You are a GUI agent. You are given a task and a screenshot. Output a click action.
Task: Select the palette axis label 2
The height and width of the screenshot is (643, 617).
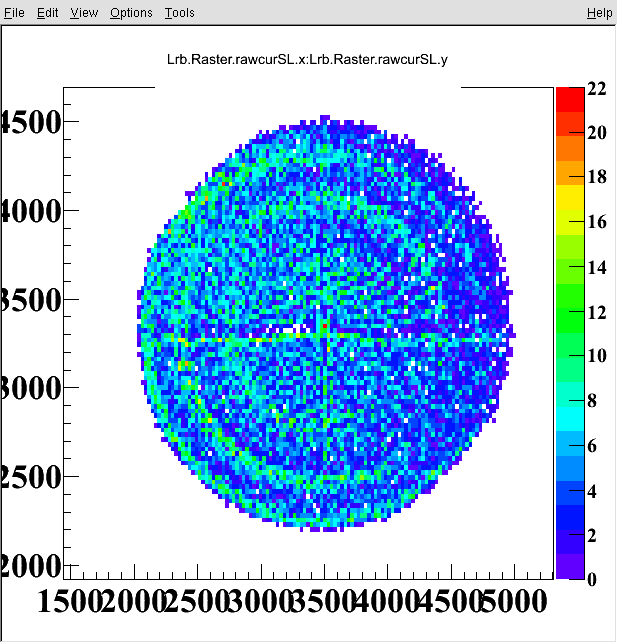click(592, 536)
